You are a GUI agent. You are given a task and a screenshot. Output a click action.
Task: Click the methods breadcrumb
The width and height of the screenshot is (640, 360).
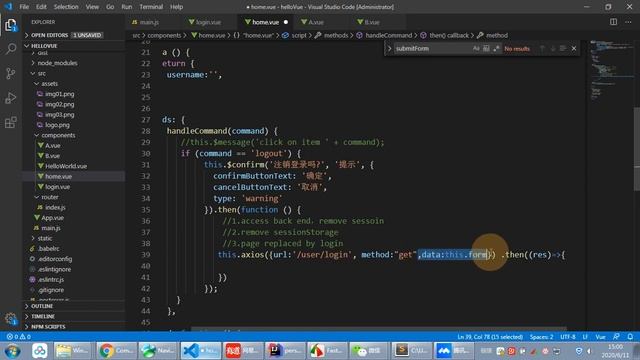[336, 36]
